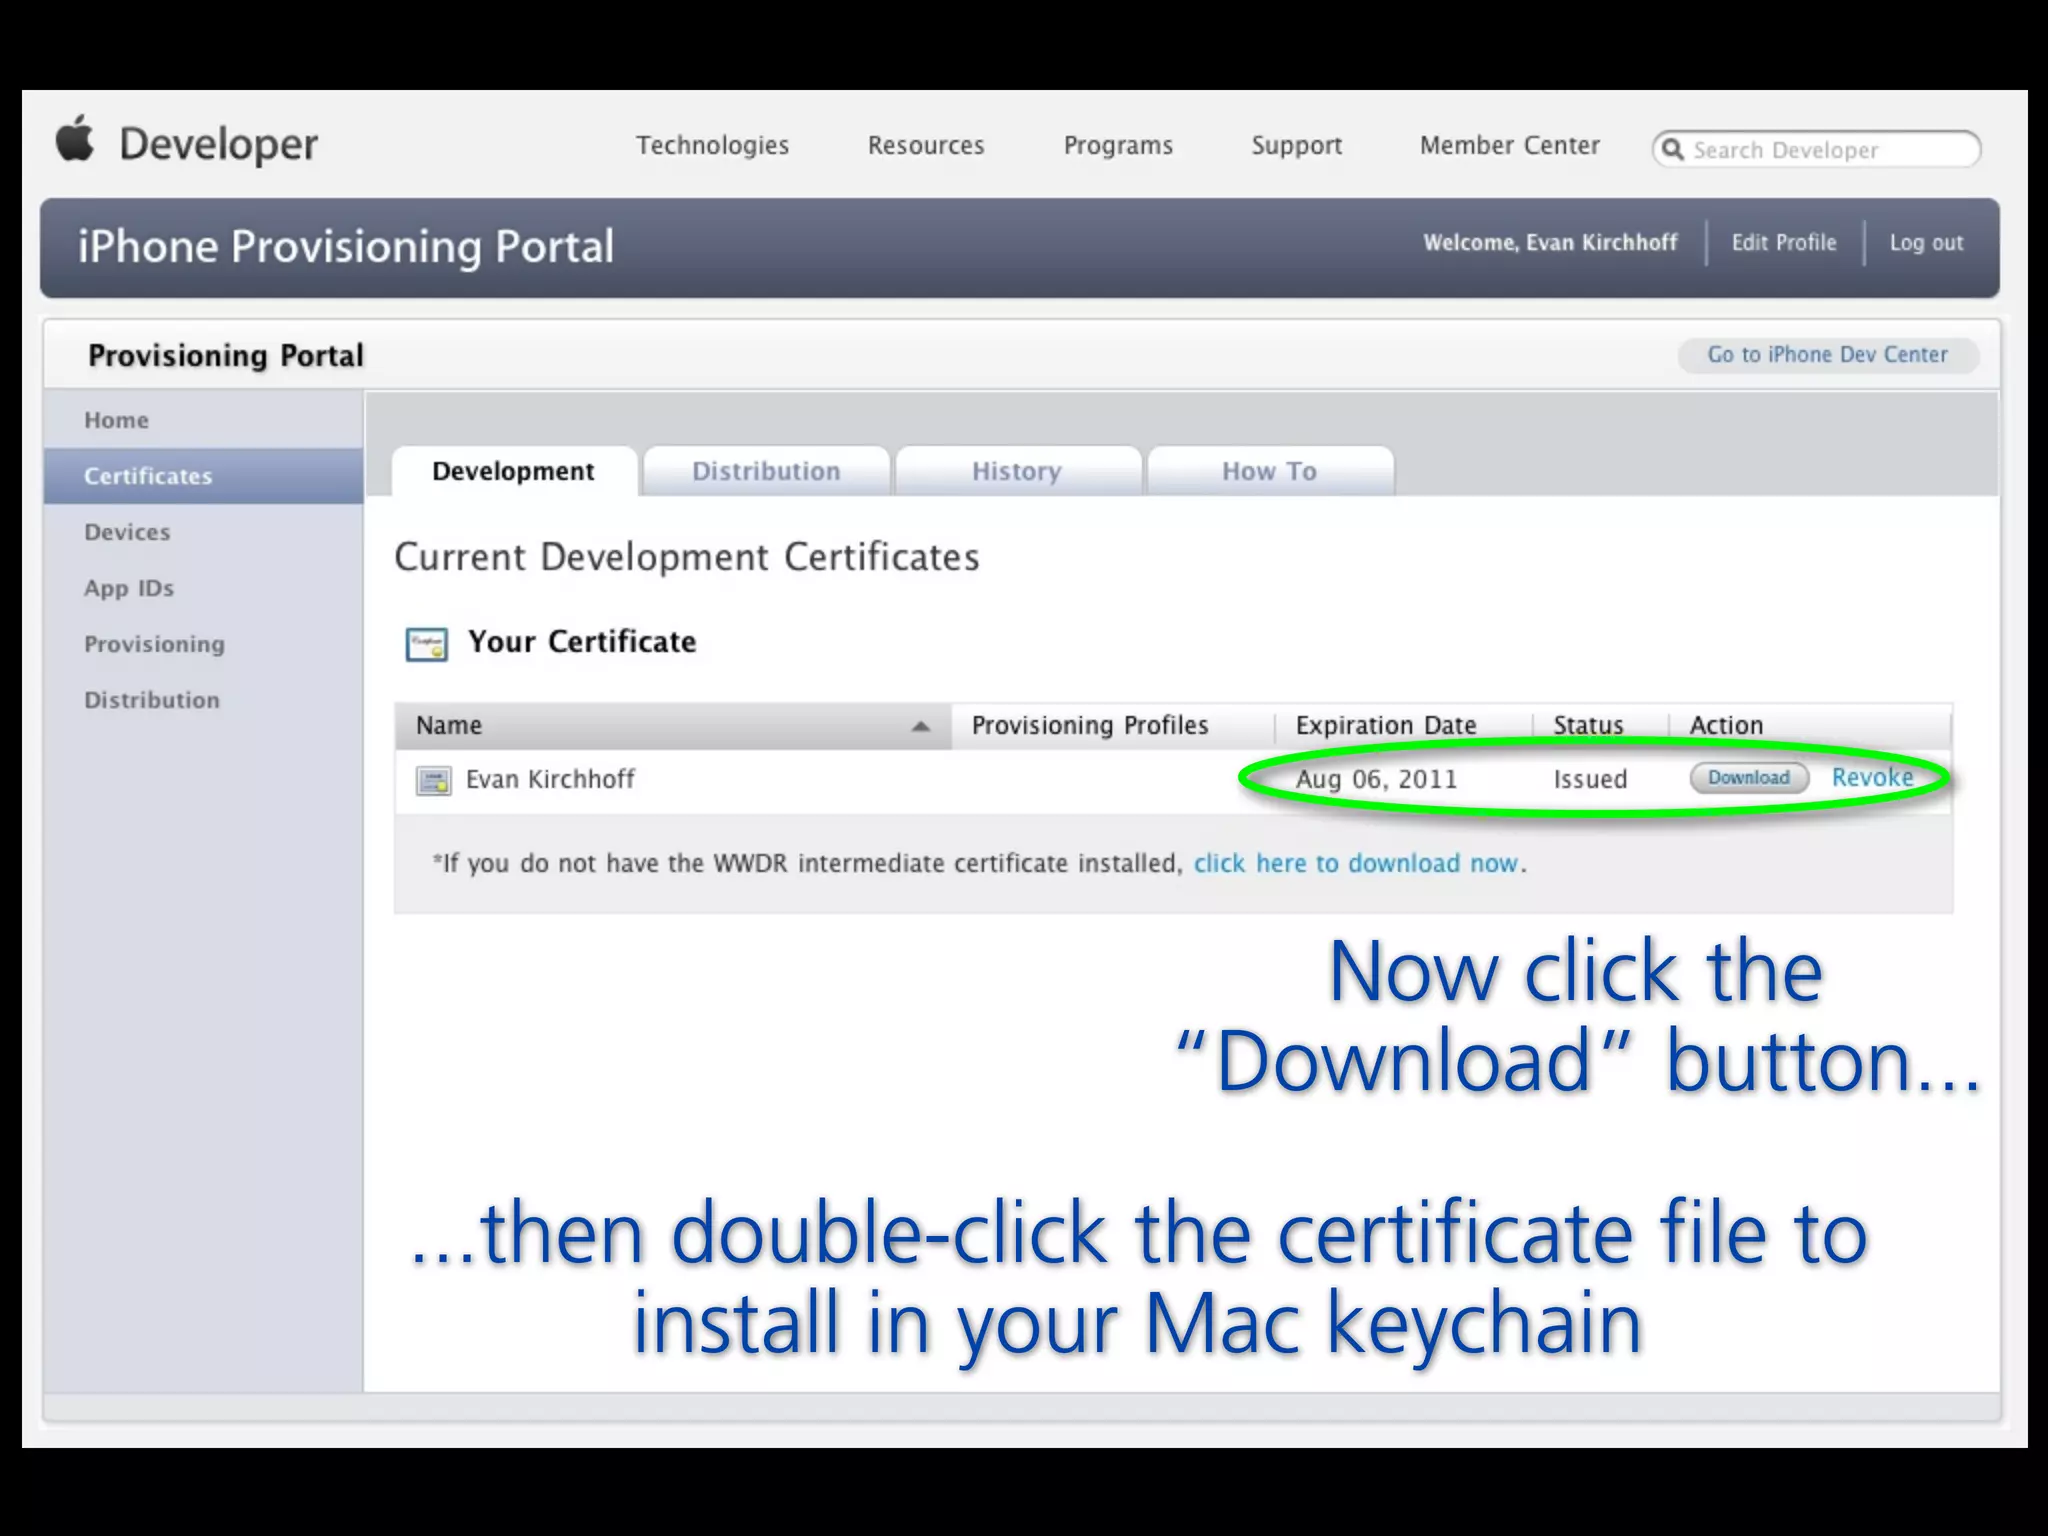Select Home in the sidebar
2048x1536 pixels.
[x=203, y=420]
